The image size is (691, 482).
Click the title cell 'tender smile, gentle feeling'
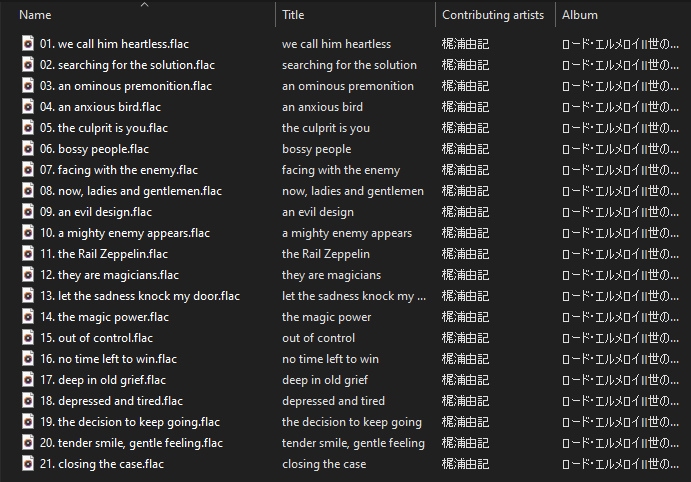point(353,443)
